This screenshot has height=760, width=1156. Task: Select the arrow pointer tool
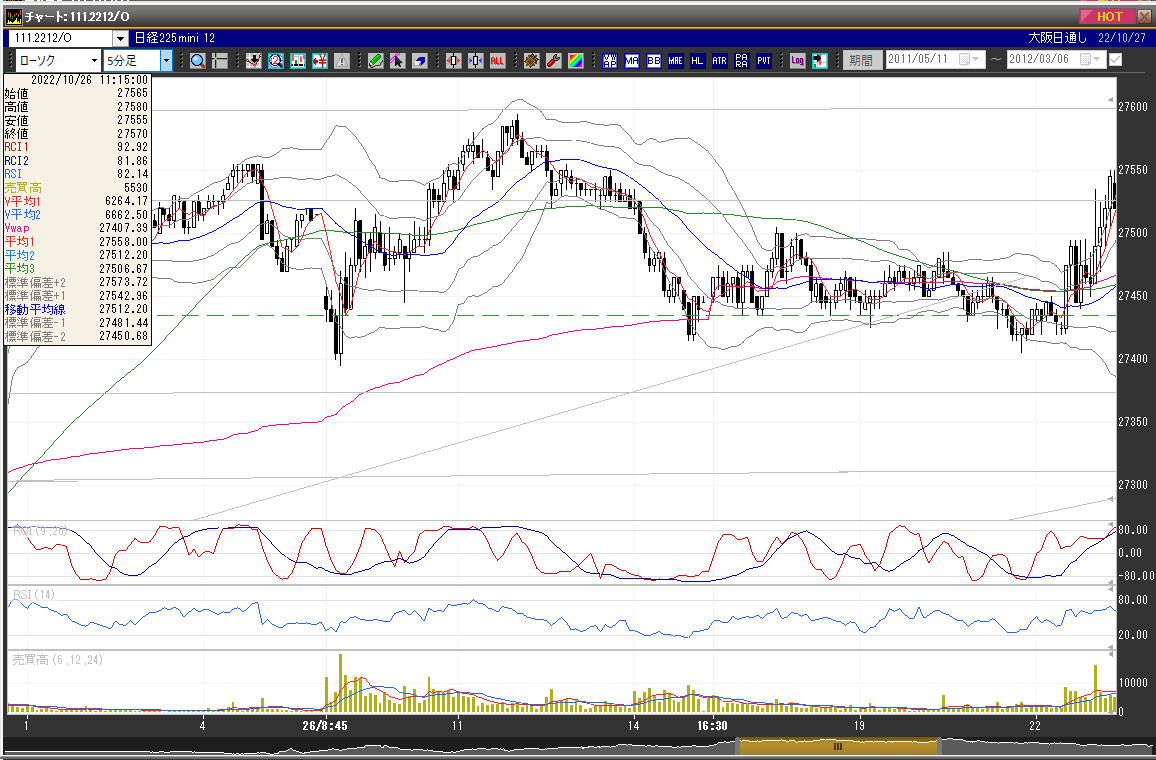point(397,60)
